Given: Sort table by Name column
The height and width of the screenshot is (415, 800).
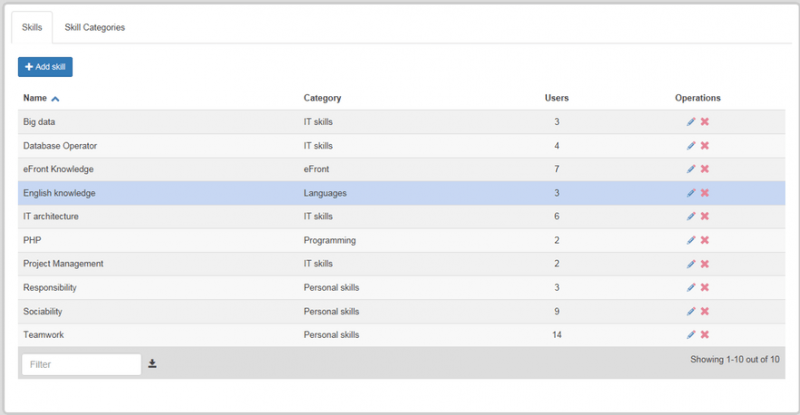Looking at the screenshot, I should pos(35,98).
